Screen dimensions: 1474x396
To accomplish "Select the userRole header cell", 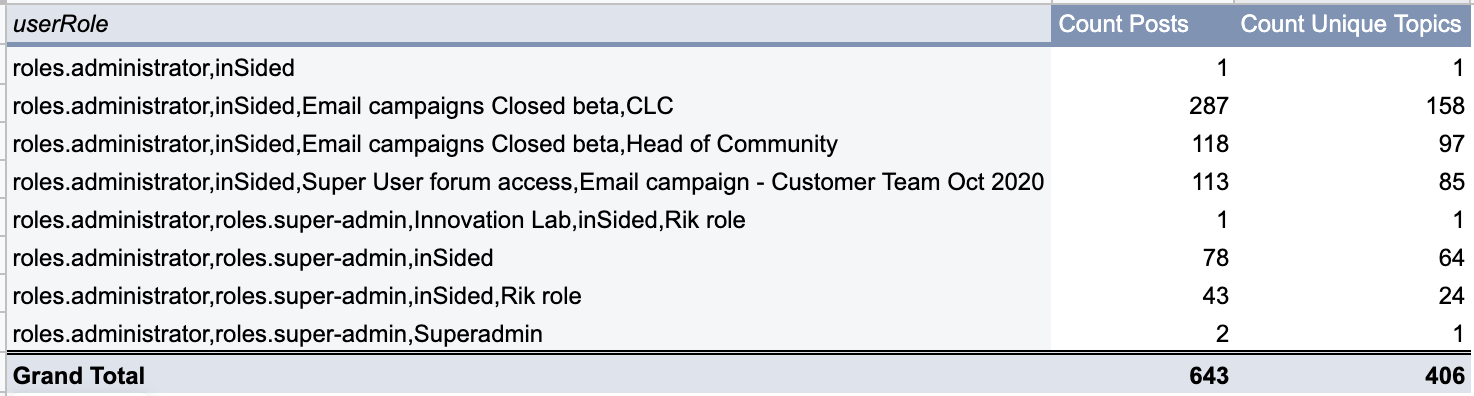I will coord(528,24).
